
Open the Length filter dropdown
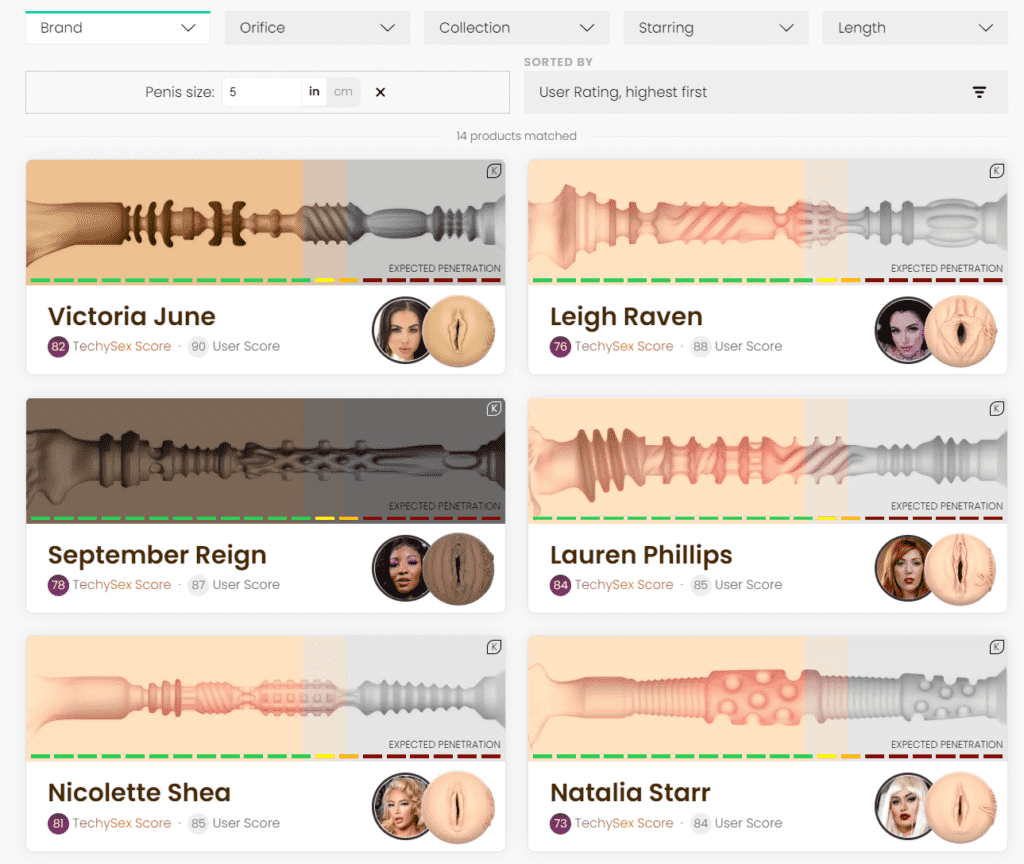pyautogui.click(x=915, y=28)
